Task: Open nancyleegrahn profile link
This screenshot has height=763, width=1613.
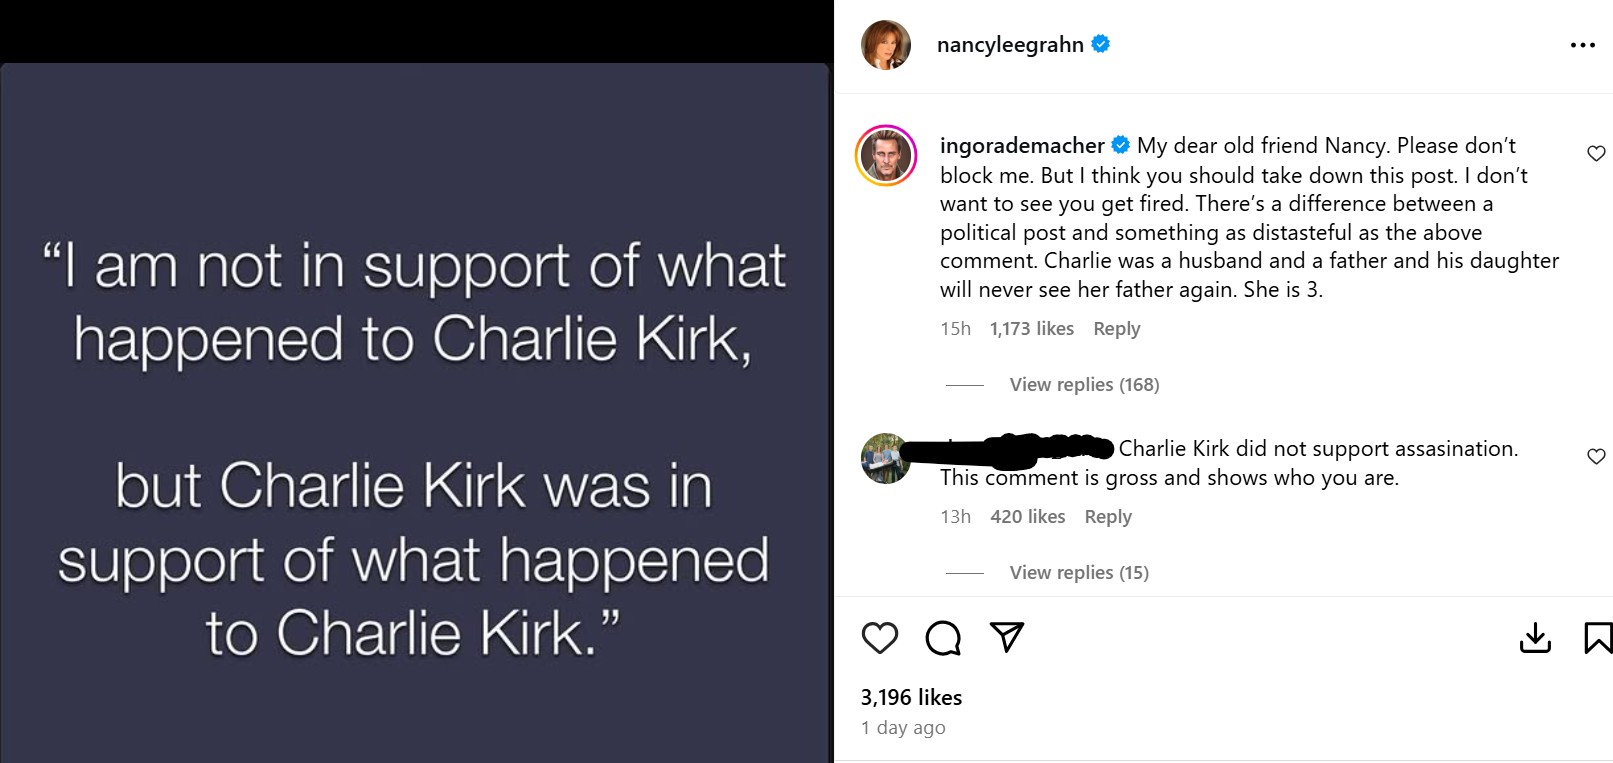Action: point(1010,45)
